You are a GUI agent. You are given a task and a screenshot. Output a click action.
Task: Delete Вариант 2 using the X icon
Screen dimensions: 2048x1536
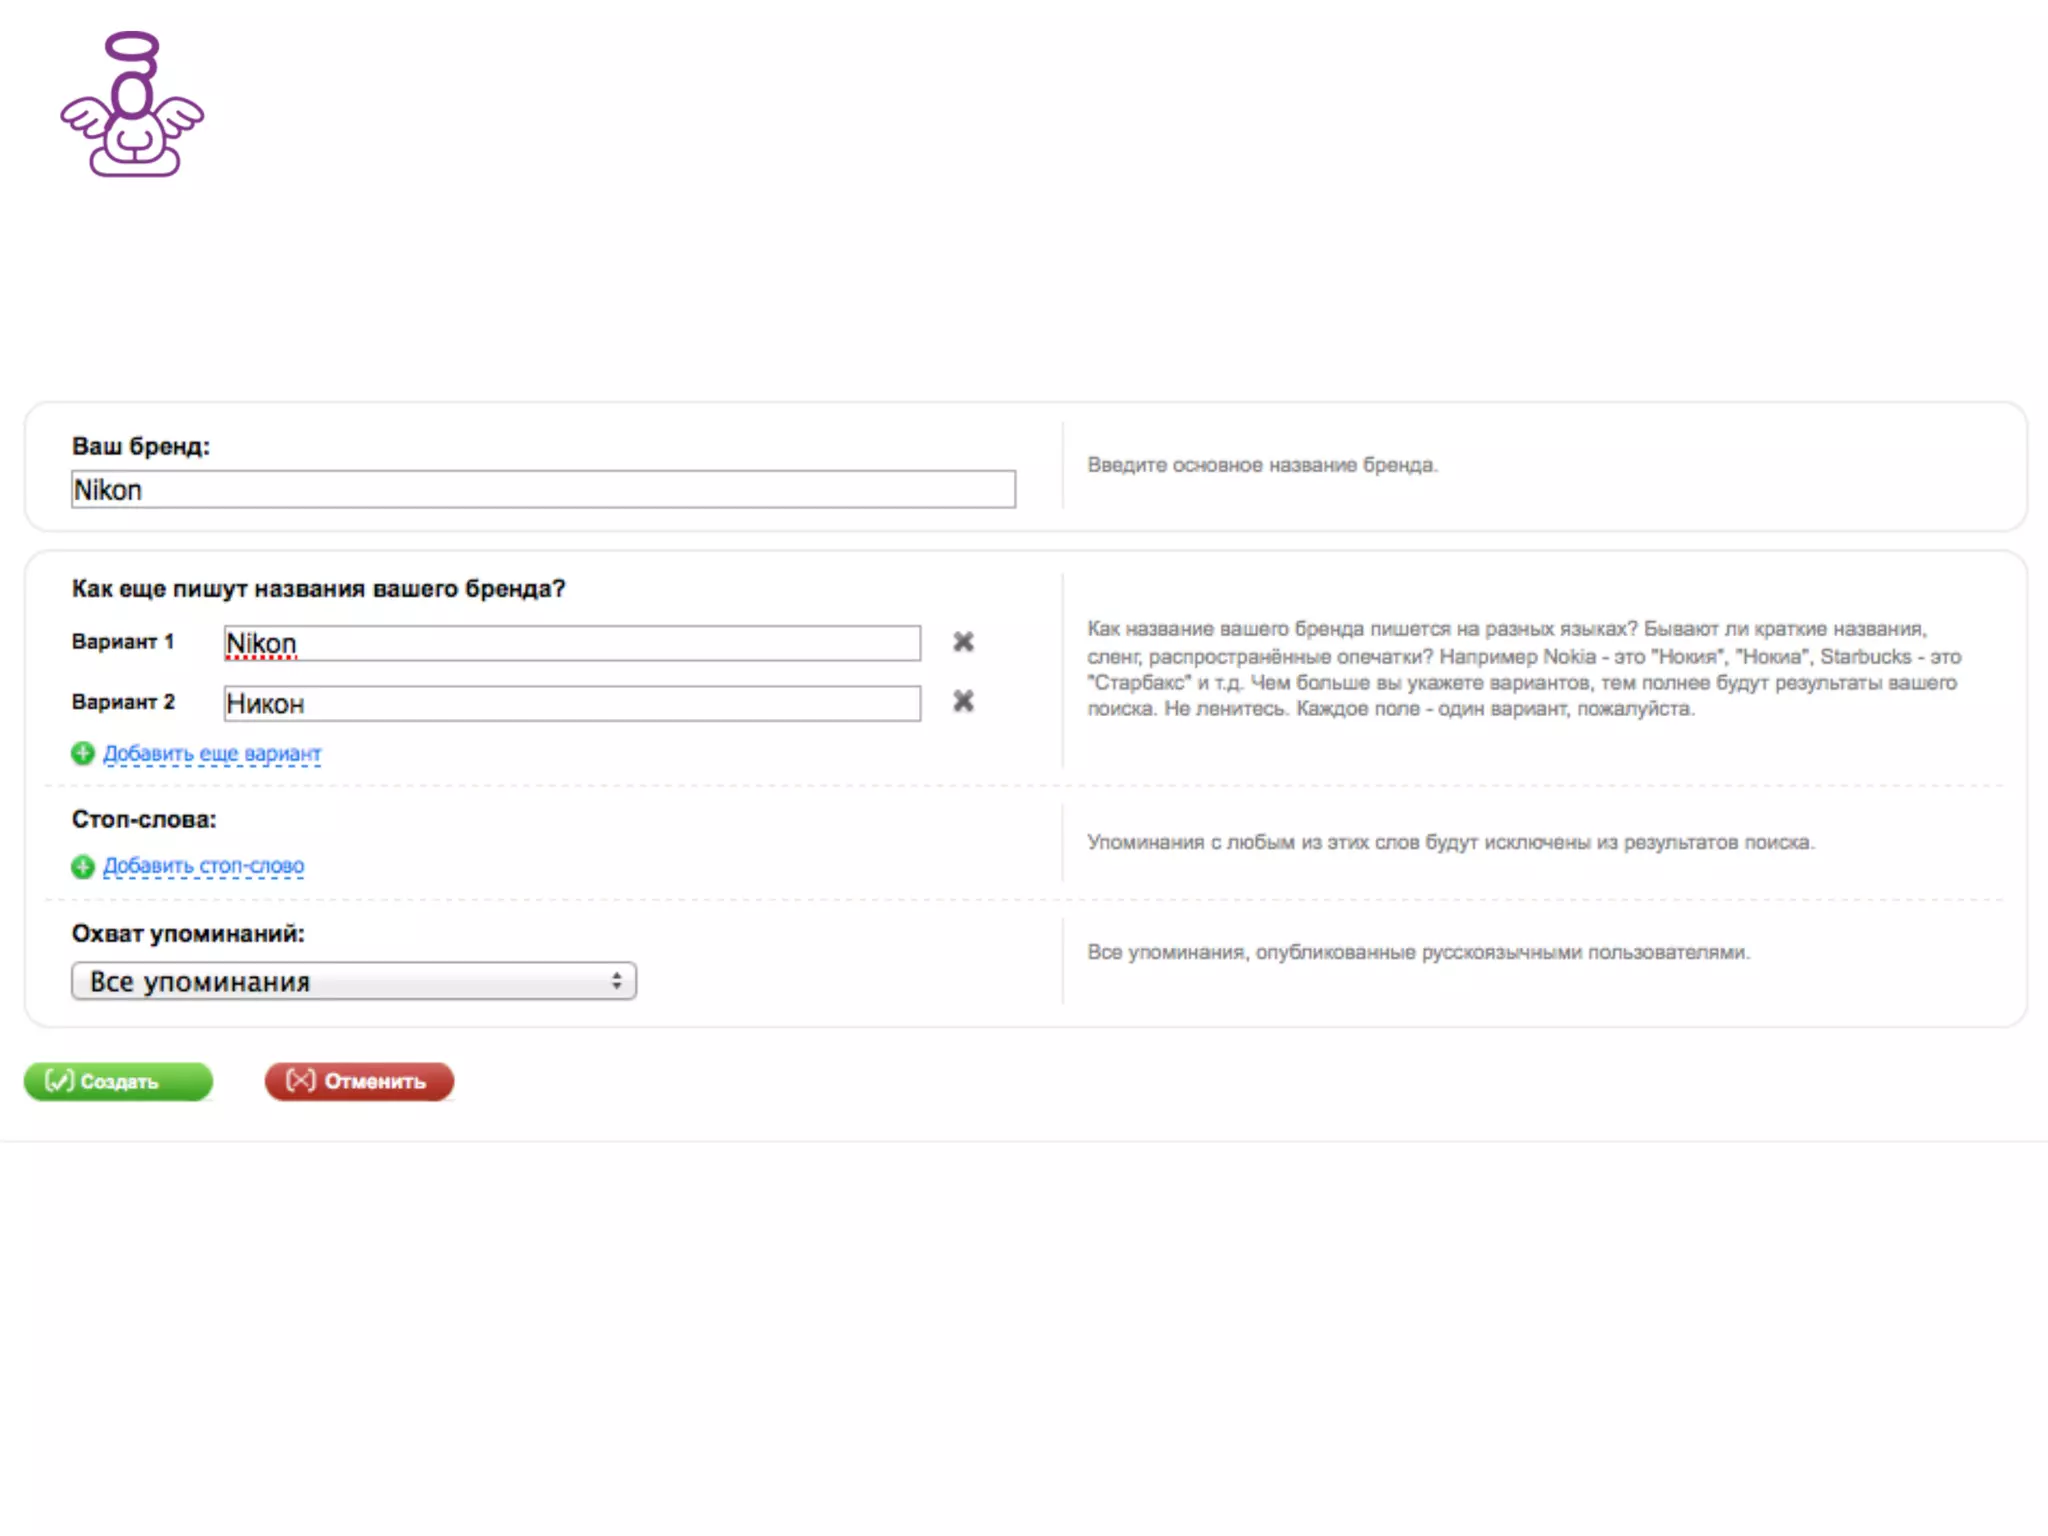pos(963,702)
